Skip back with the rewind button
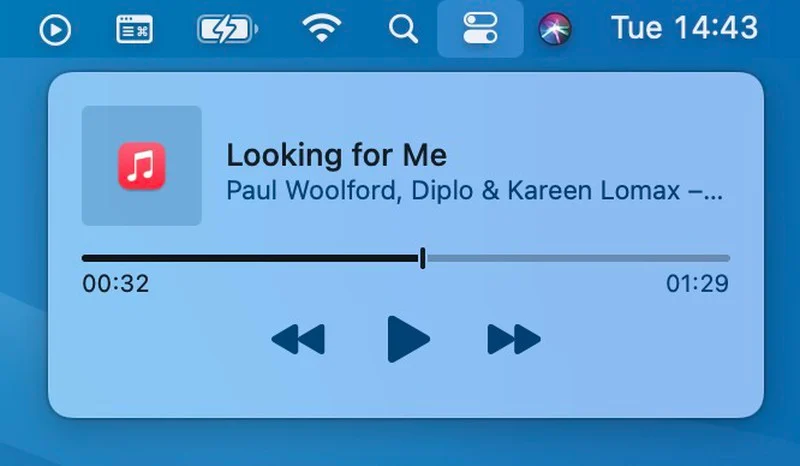800x466 pixels. [298, 339]
